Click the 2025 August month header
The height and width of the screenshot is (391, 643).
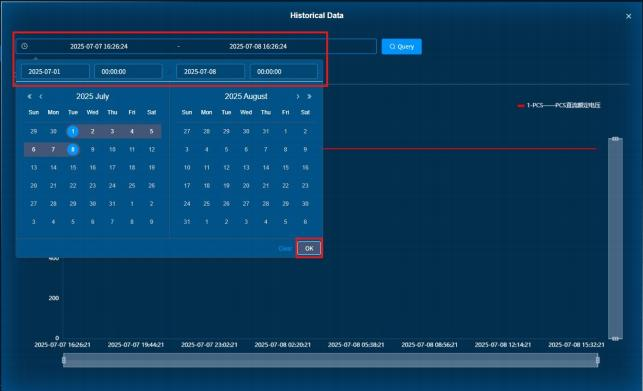pos(246,96)
